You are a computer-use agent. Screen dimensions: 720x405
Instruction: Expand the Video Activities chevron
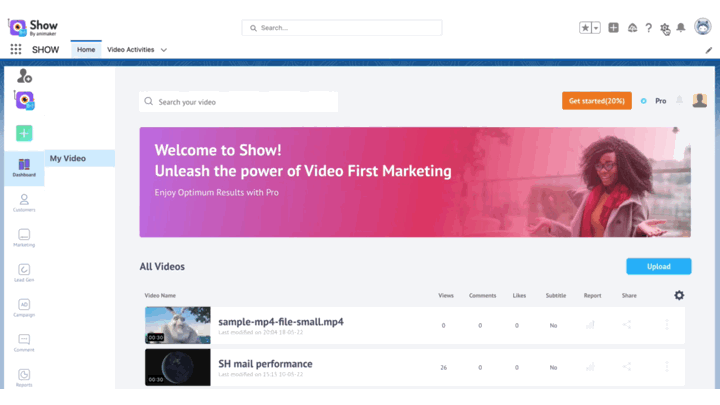[x=164, y=50]
